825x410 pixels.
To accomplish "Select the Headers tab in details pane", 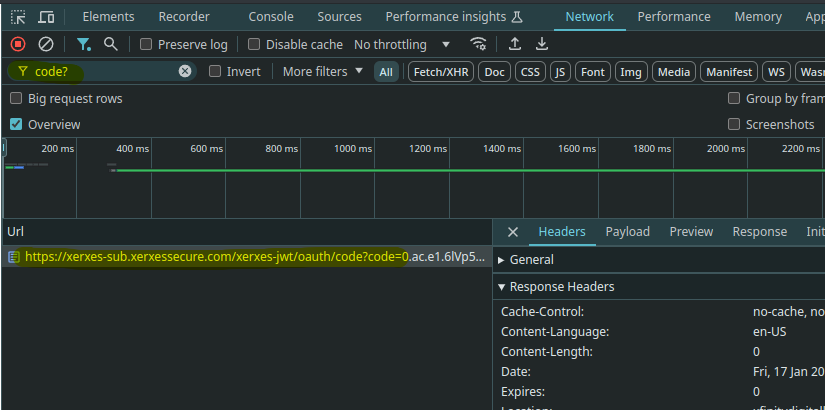I will tap(562, 232).
